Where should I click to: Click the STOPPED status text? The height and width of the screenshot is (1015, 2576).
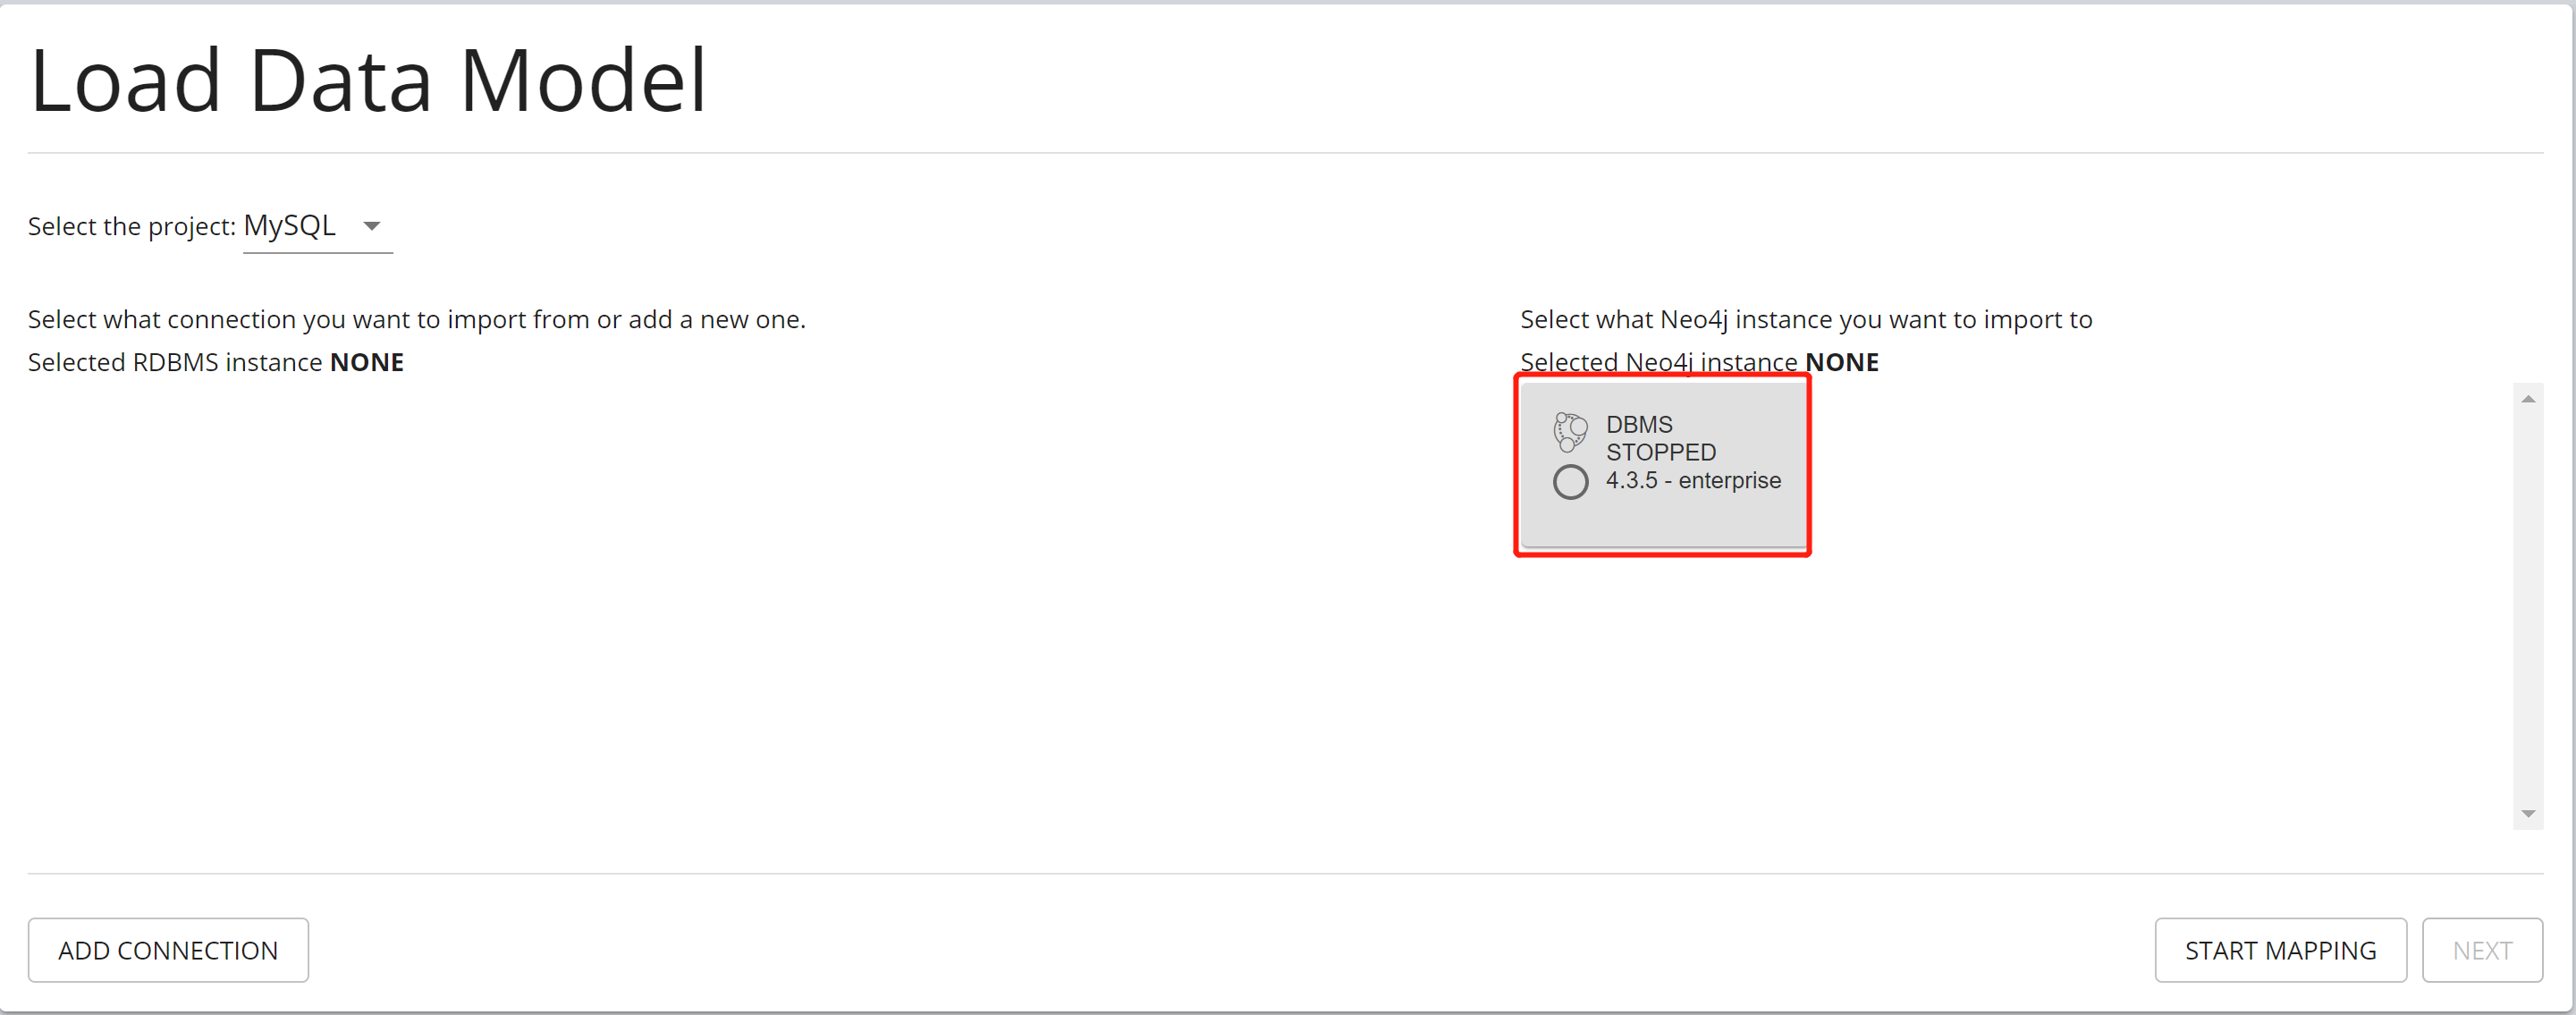tap(1660, 453)
